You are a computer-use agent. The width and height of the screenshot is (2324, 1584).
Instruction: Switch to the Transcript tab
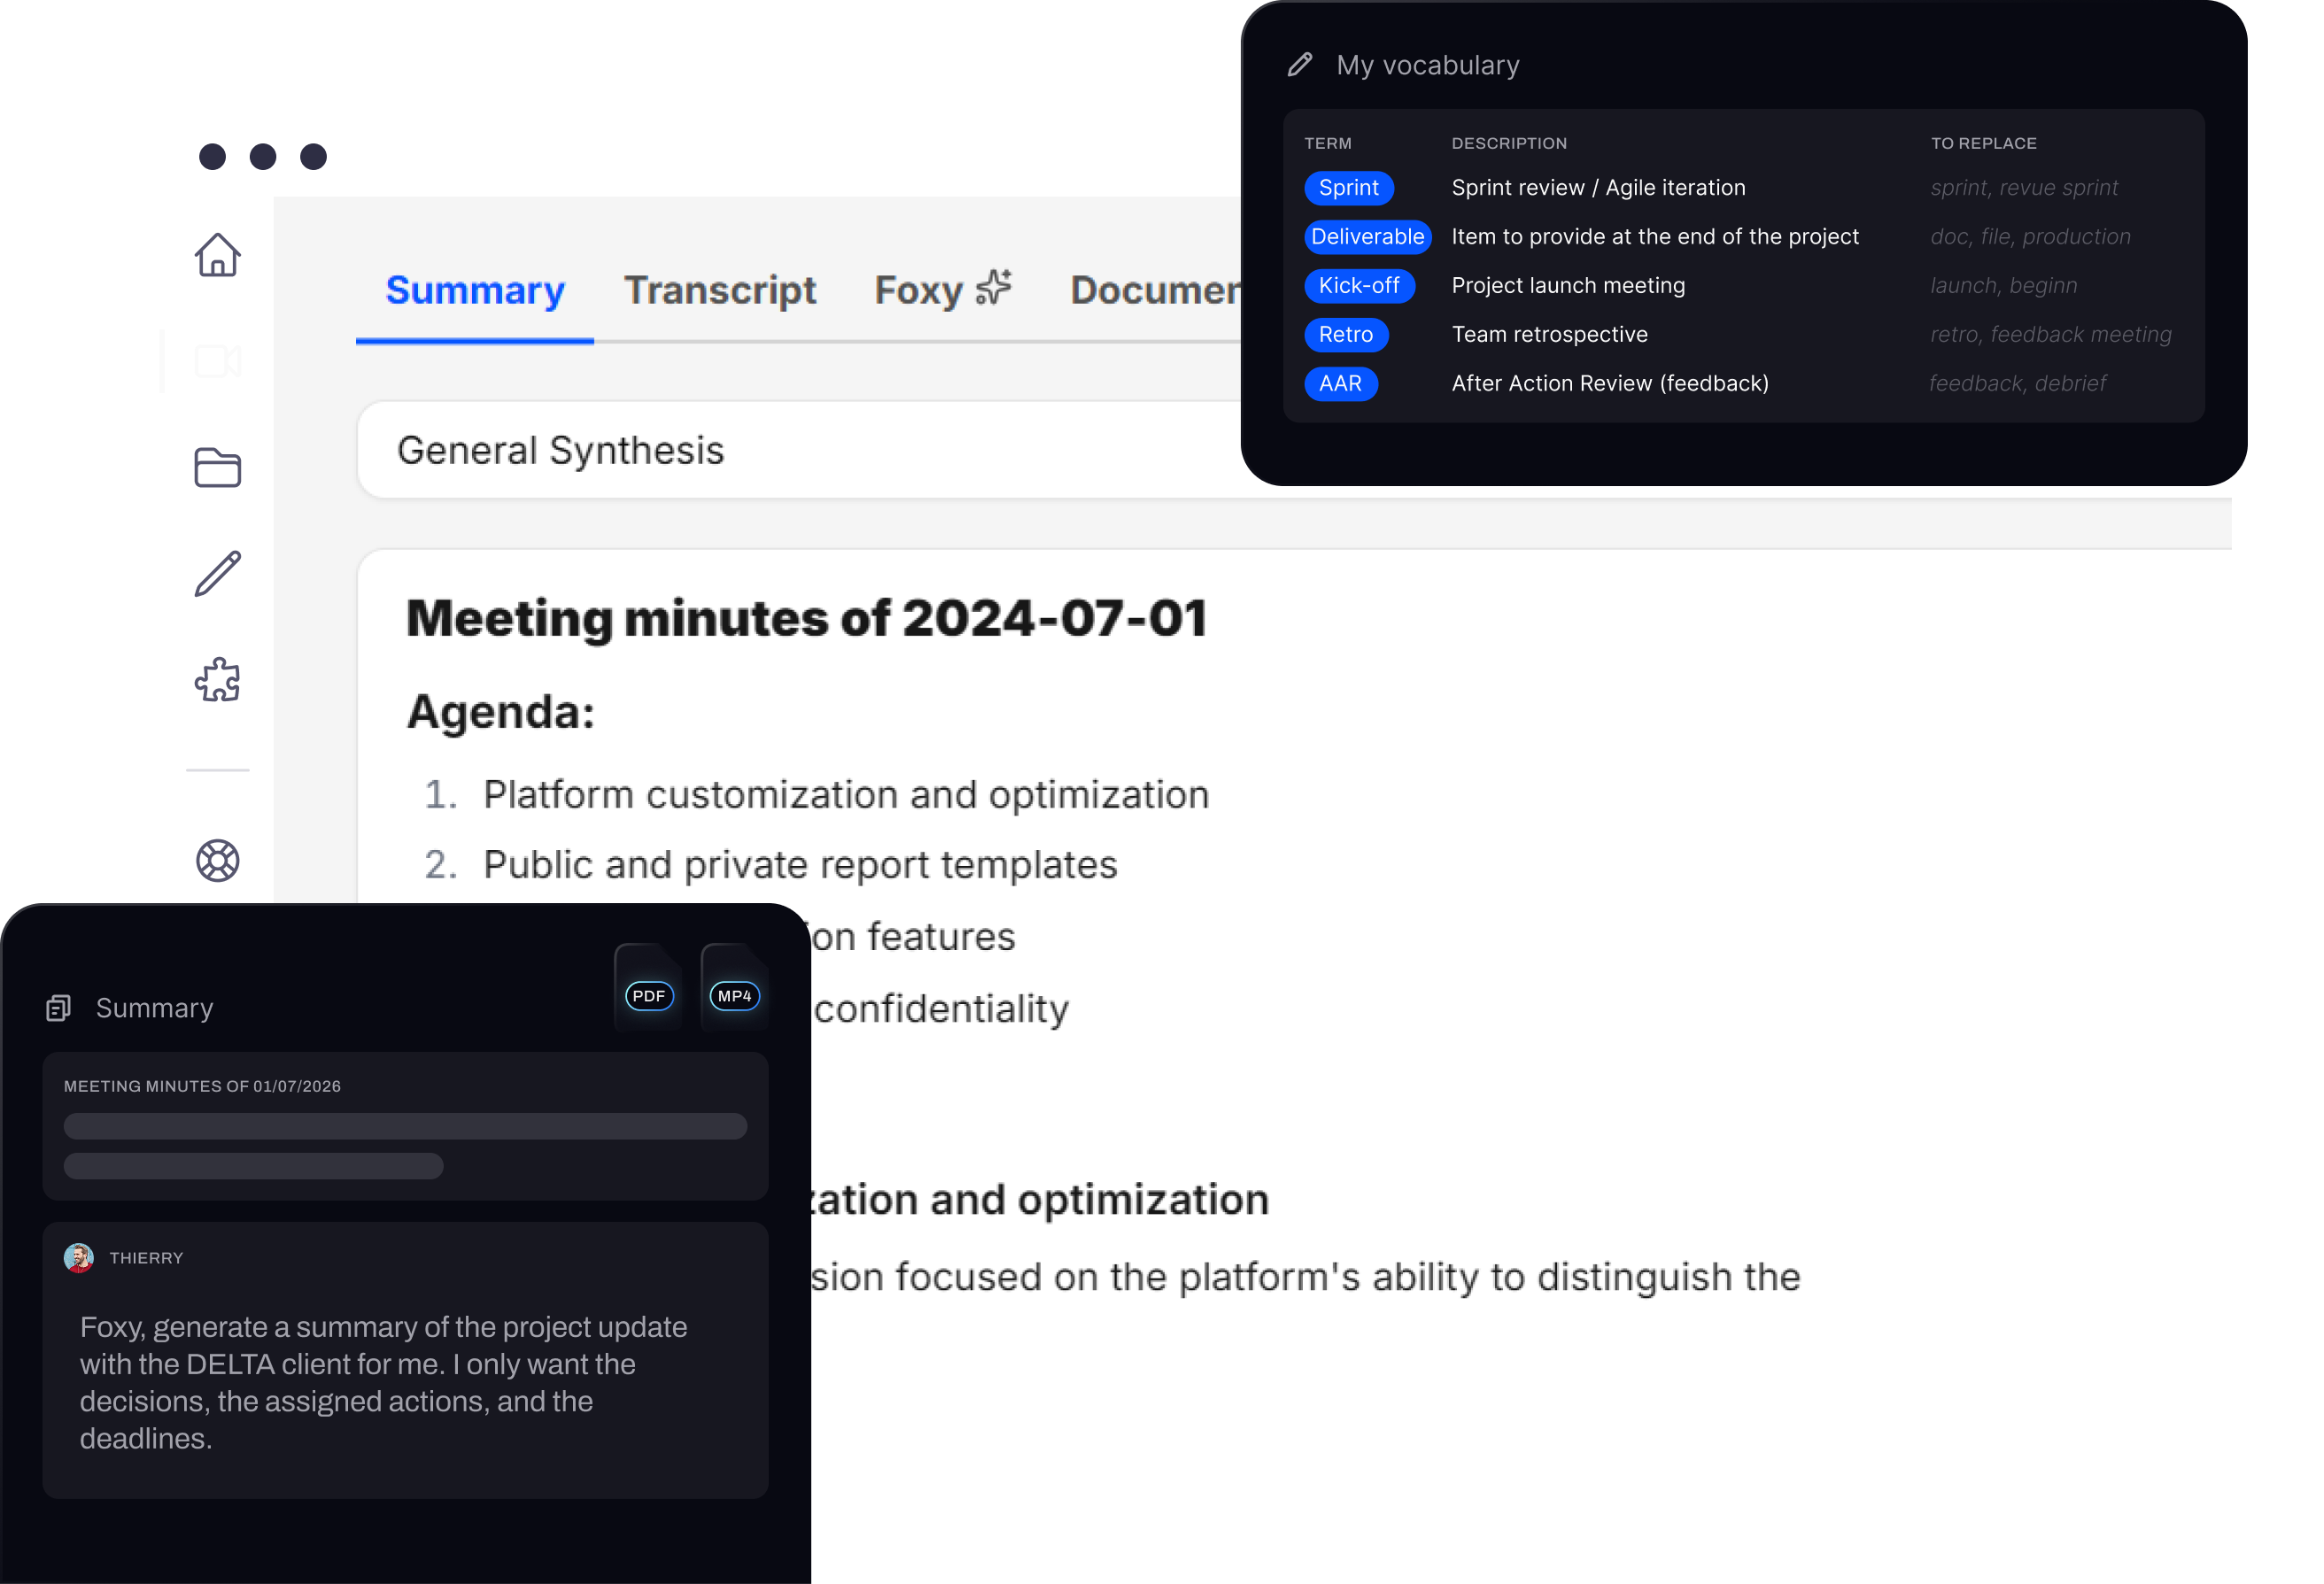click(x=720, y=290)
